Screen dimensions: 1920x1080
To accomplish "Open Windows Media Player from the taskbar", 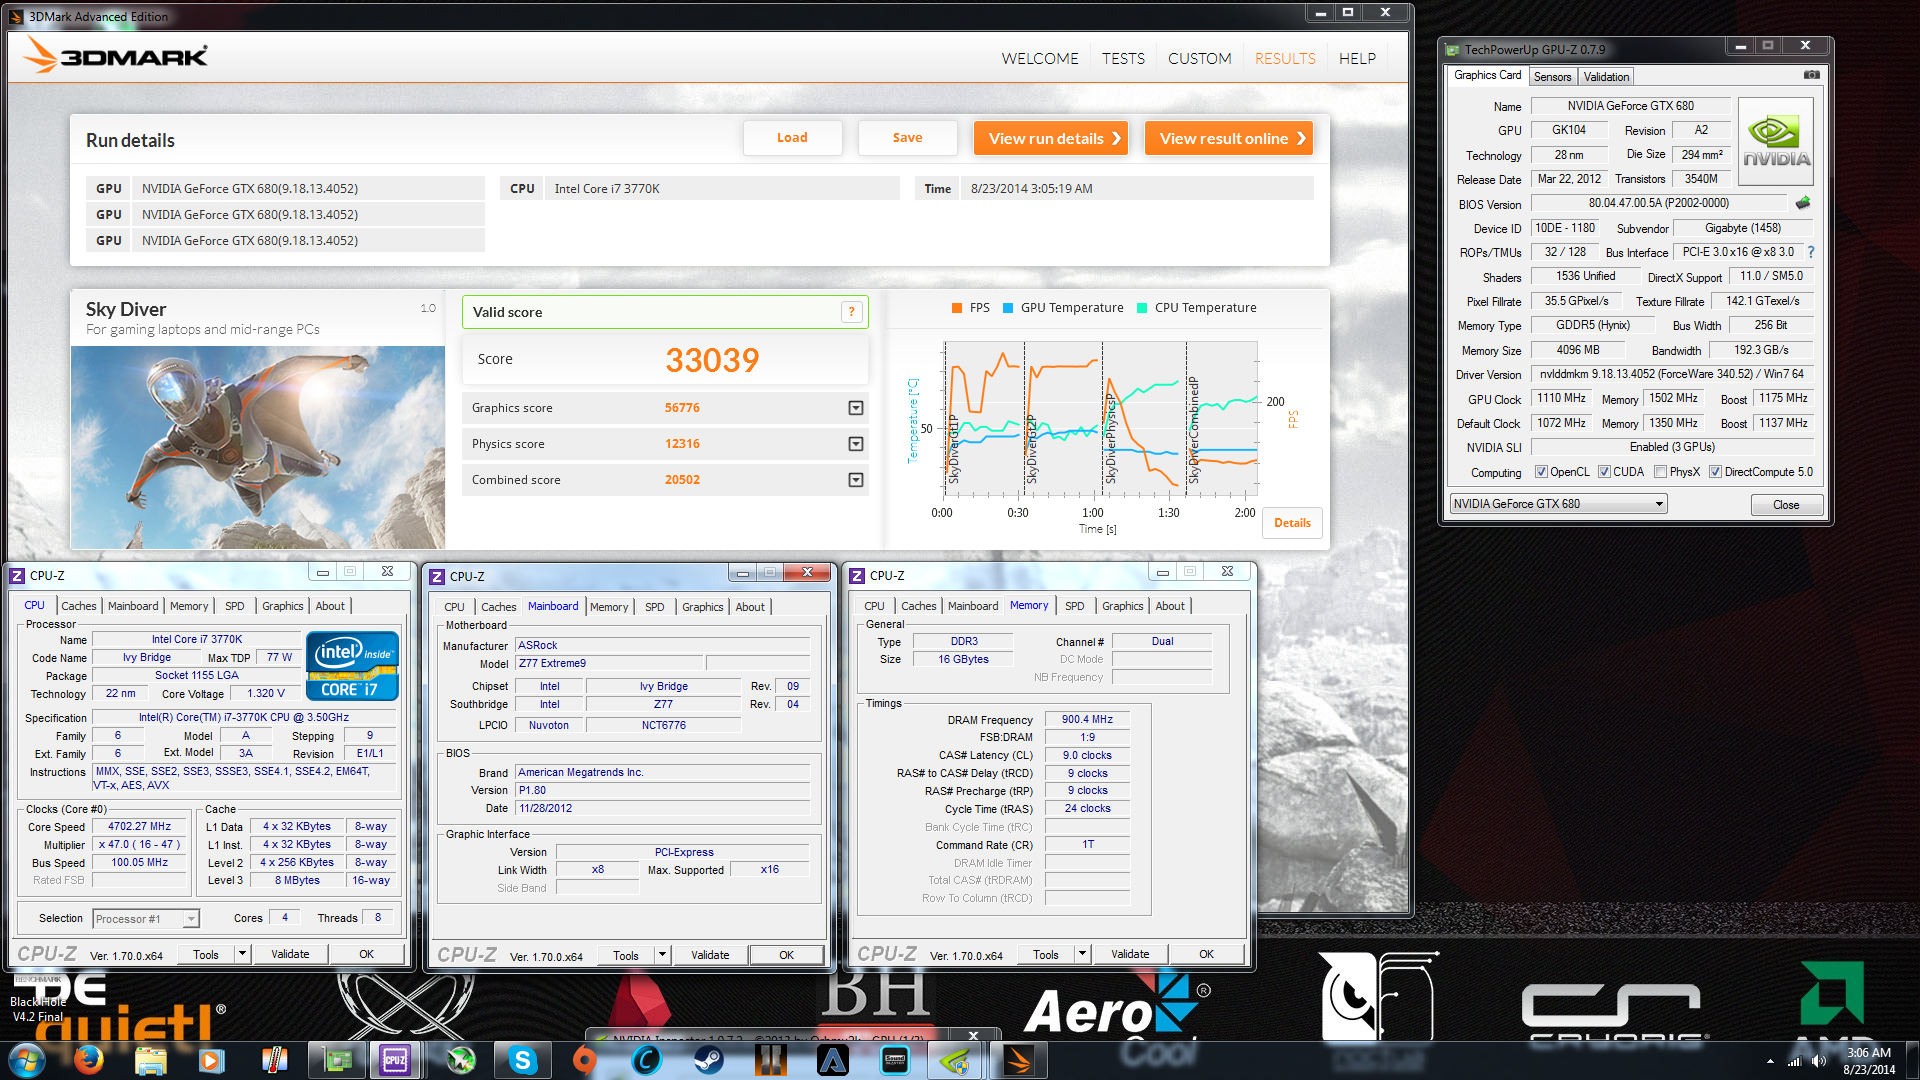I will pyautogui.click(x=211, y=1060).
